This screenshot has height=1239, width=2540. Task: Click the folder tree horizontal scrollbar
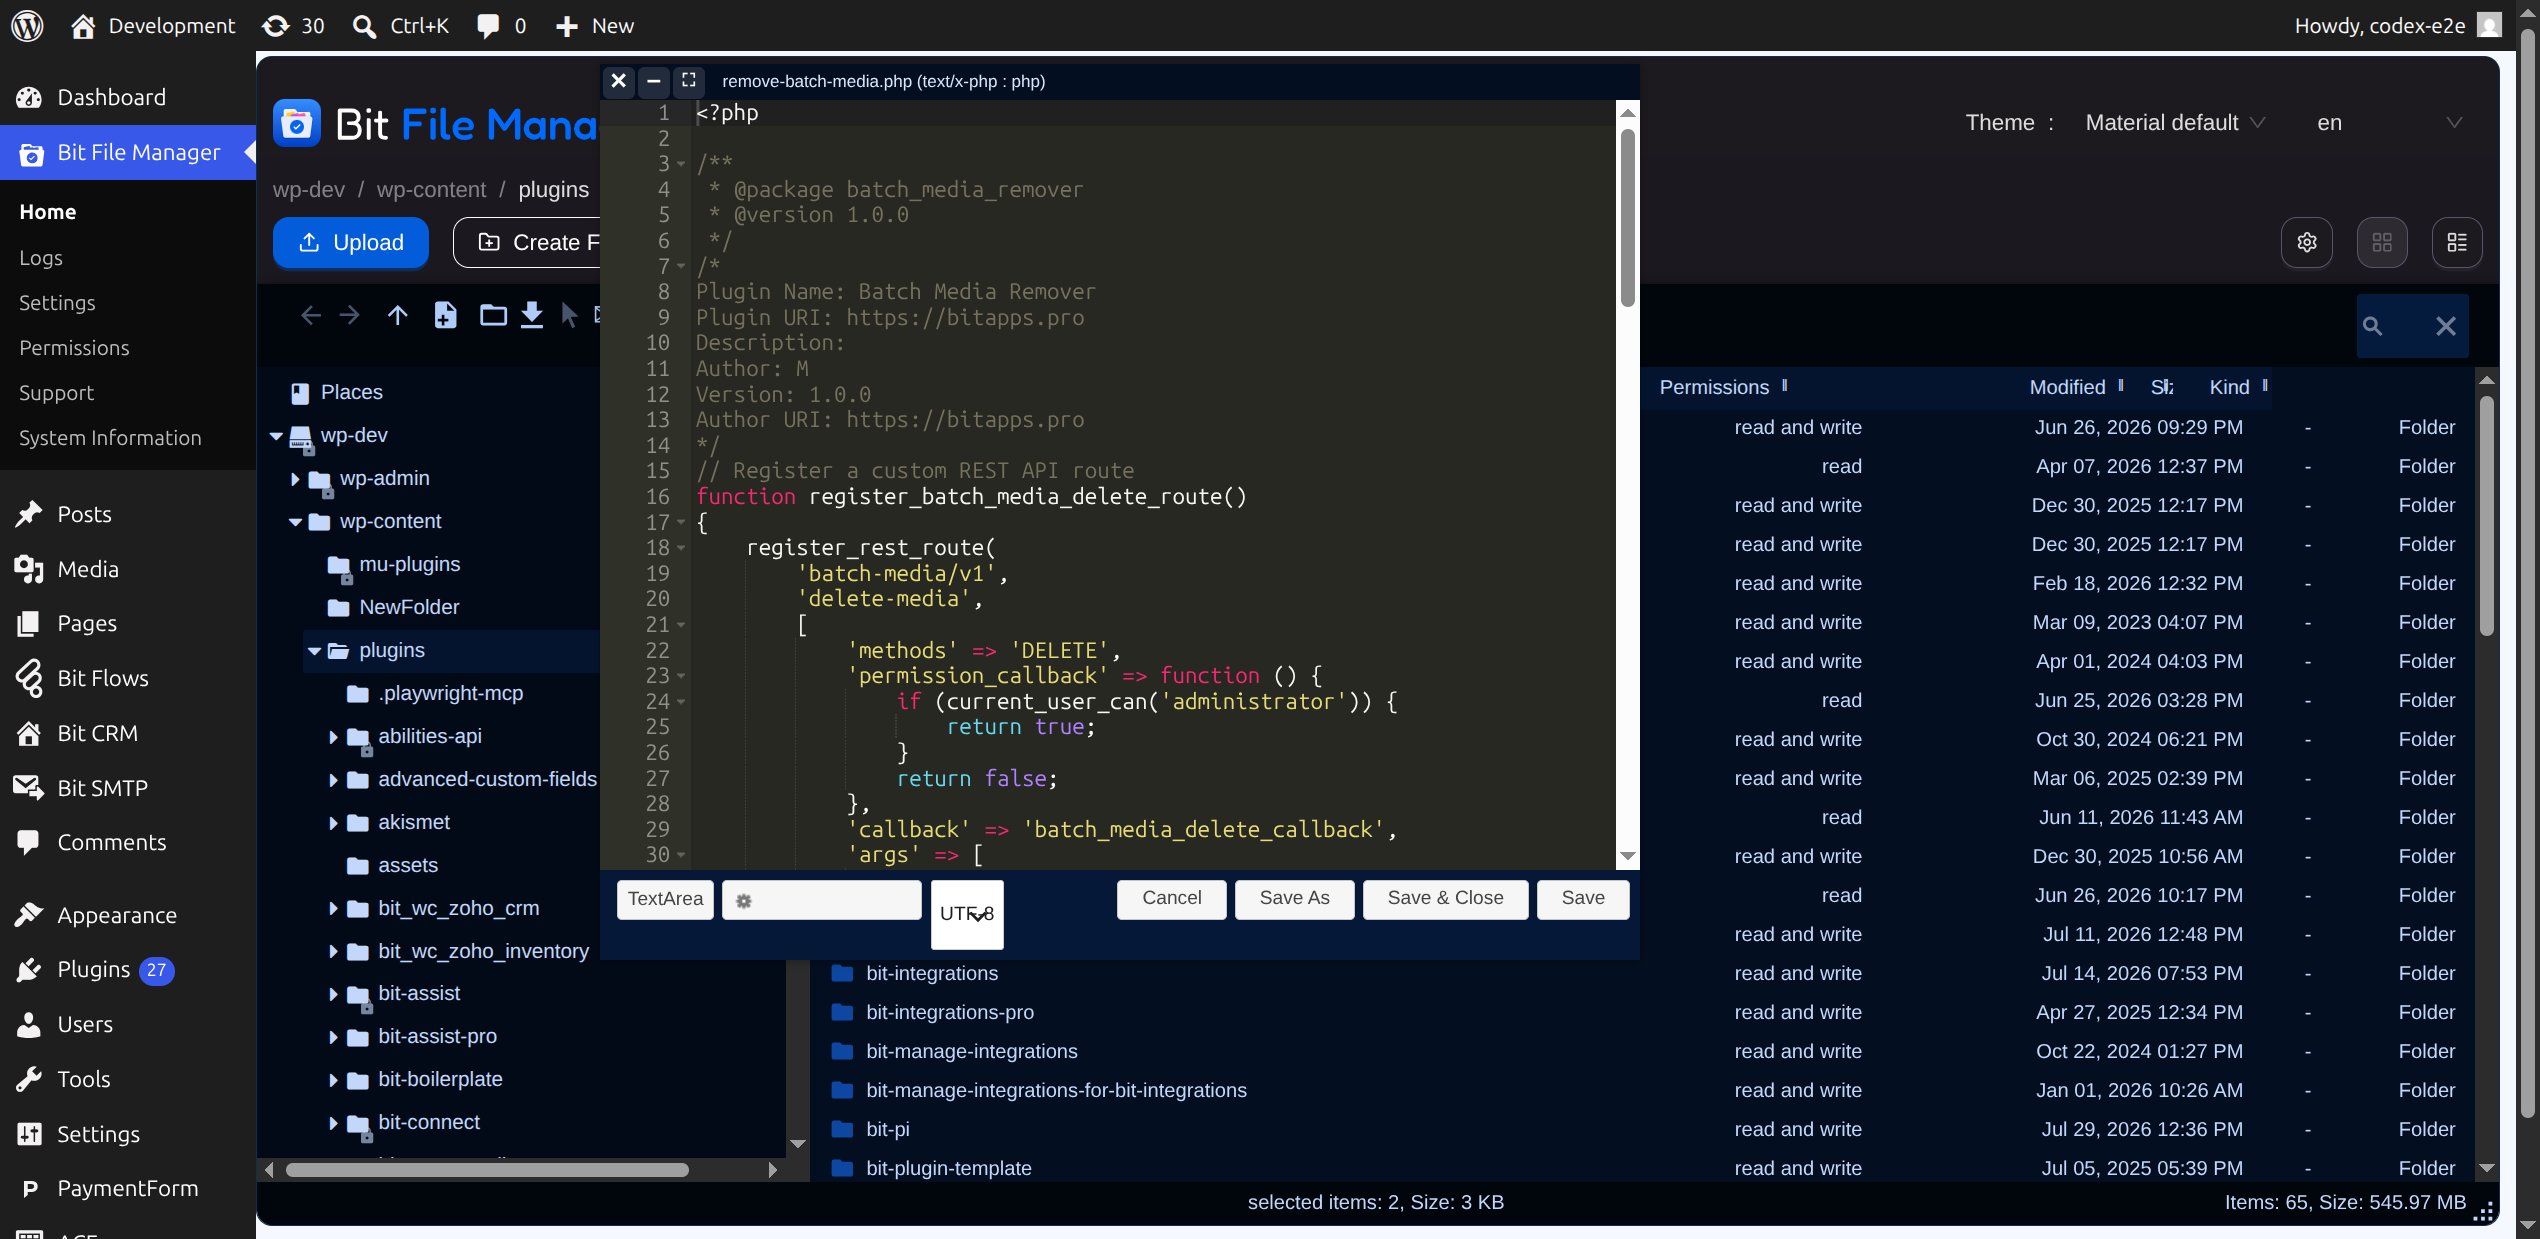pos(487,1170)
